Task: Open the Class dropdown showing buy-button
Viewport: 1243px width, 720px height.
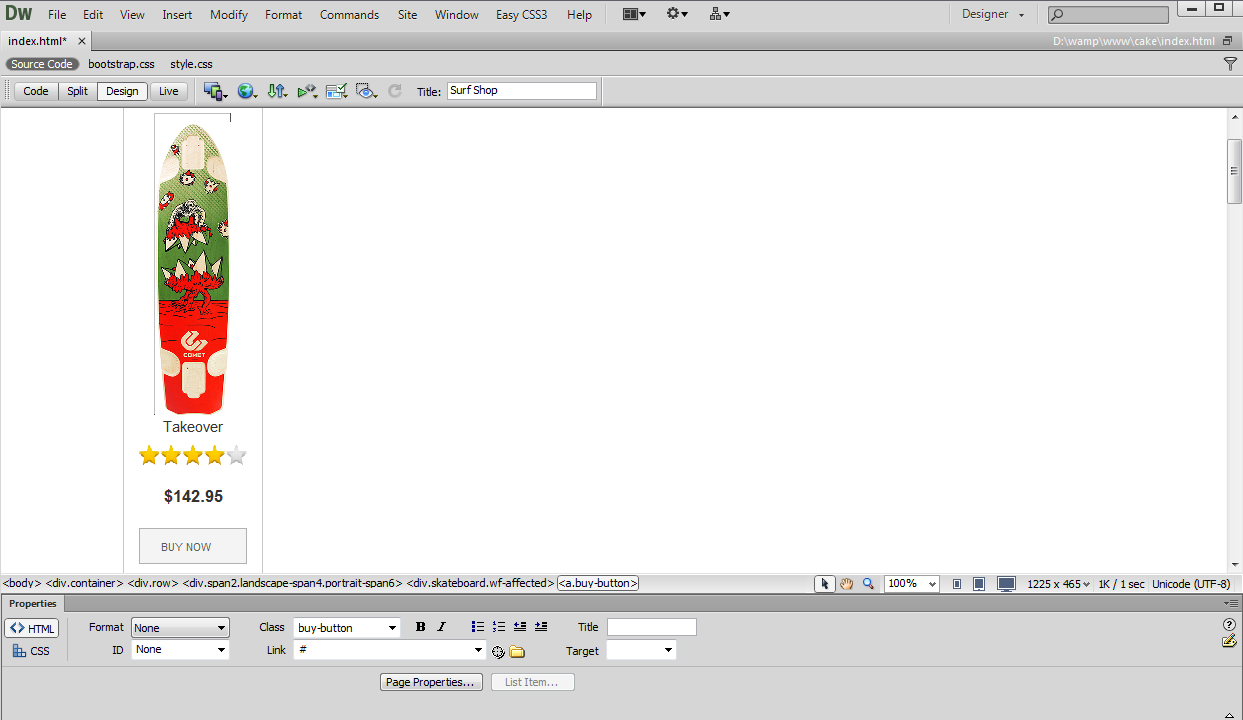Action: click(x=346, y=628)
